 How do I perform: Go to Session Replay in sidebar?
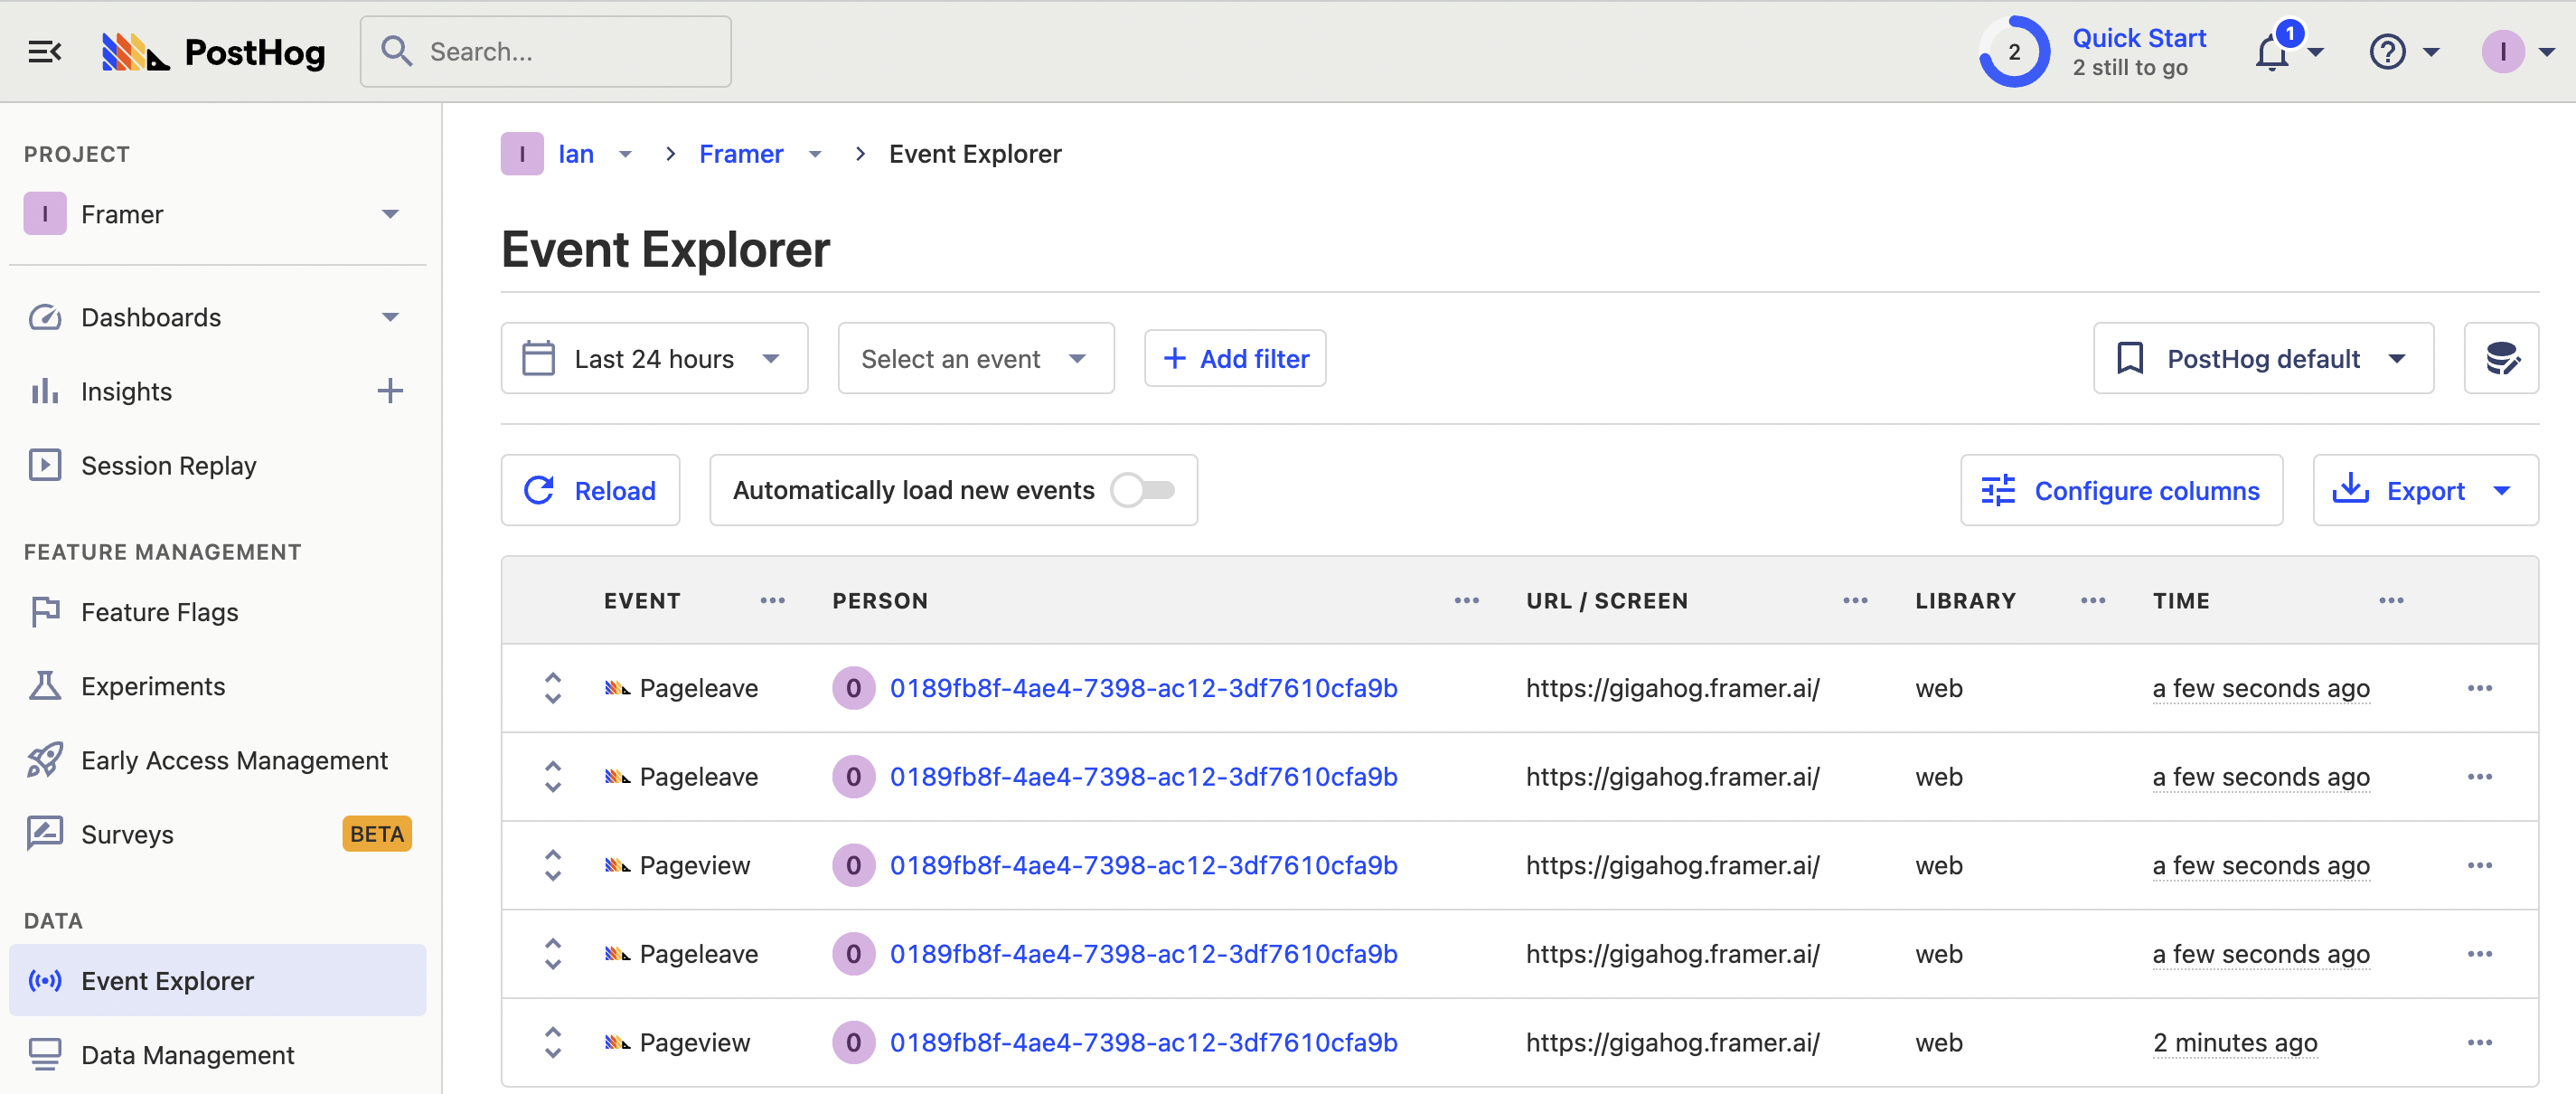168,465
